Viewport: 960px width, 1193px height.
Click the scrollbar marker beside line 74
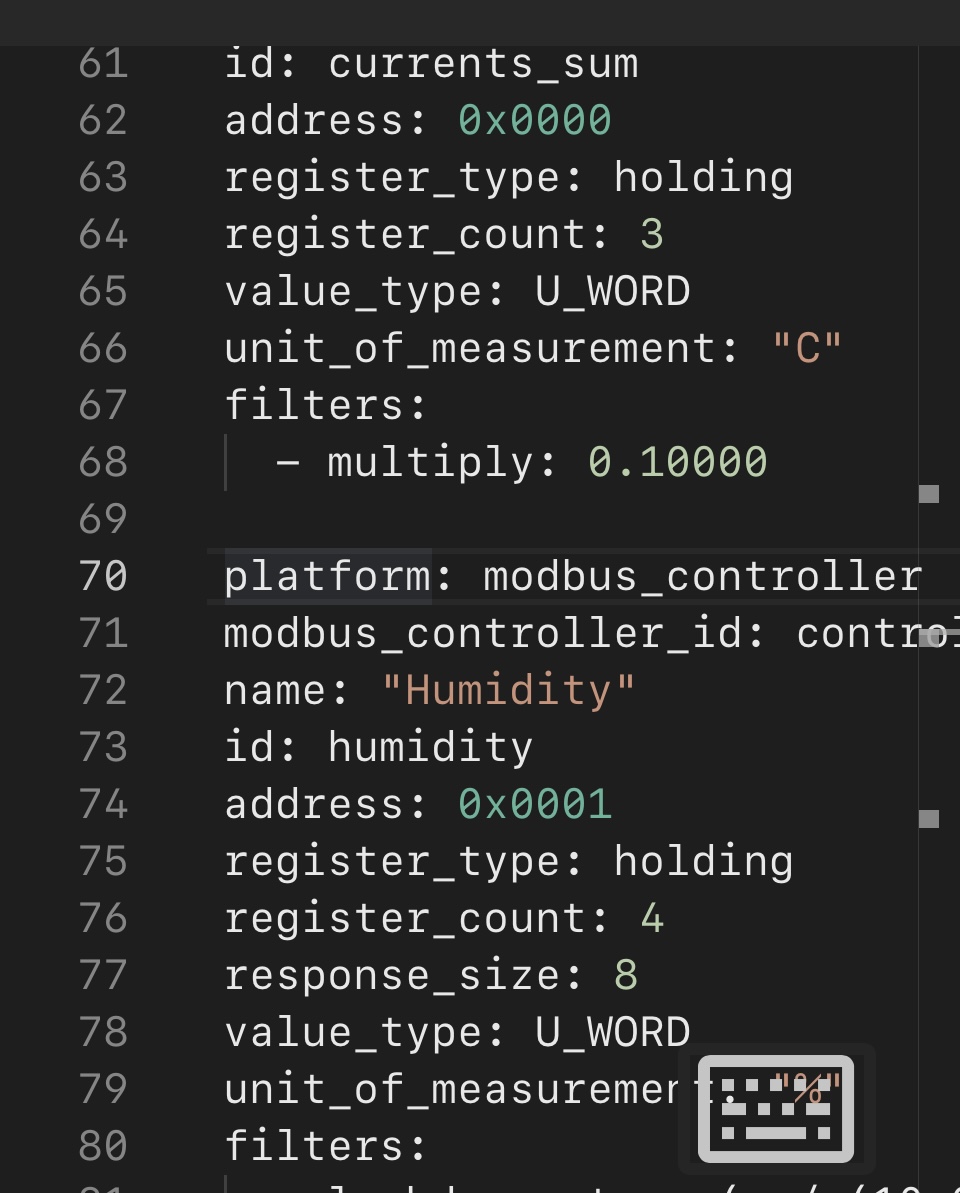tap(929, 819)
